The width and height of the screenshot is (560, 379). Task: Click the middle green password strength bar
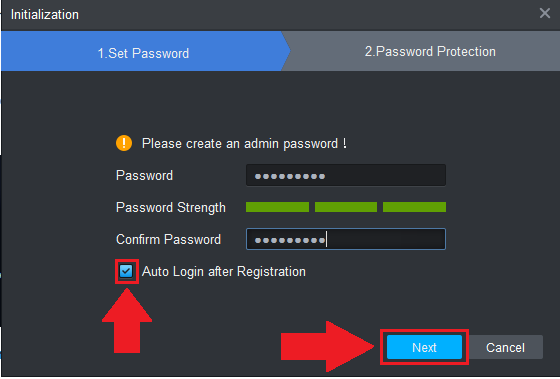[346, 207]
